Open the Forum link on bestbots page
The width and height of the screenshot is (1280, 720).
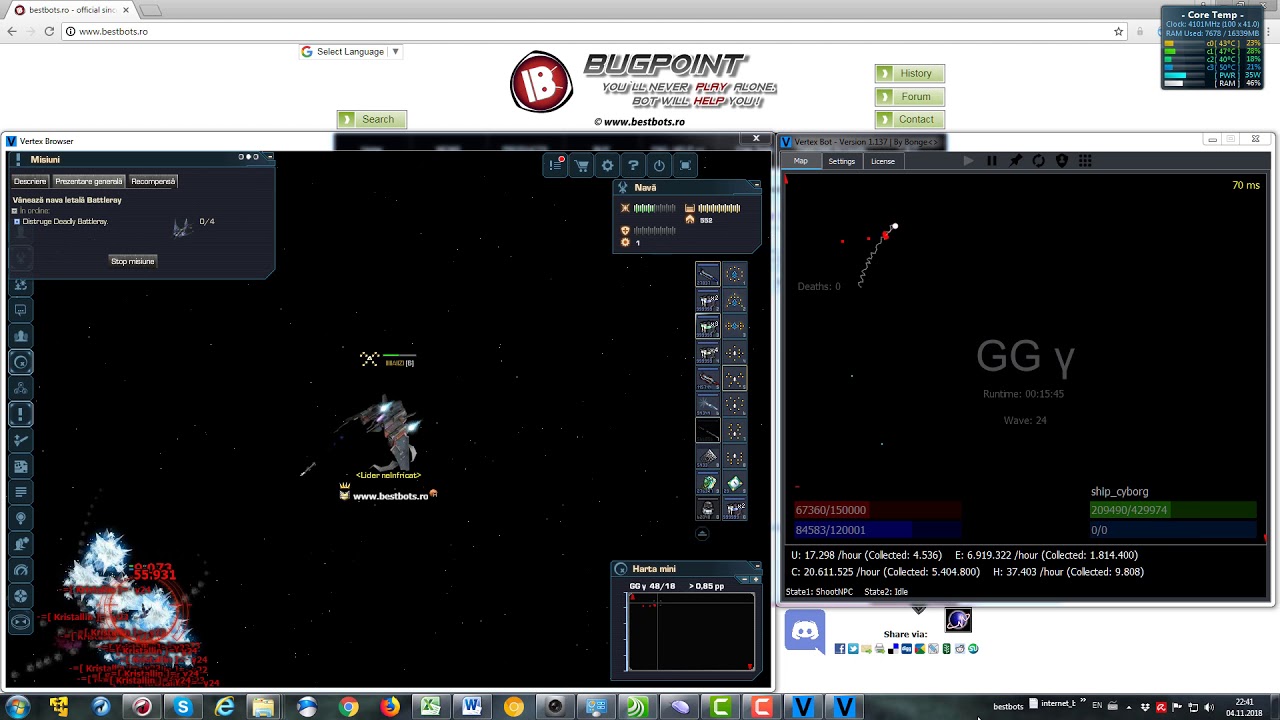[x=910, y=96]
